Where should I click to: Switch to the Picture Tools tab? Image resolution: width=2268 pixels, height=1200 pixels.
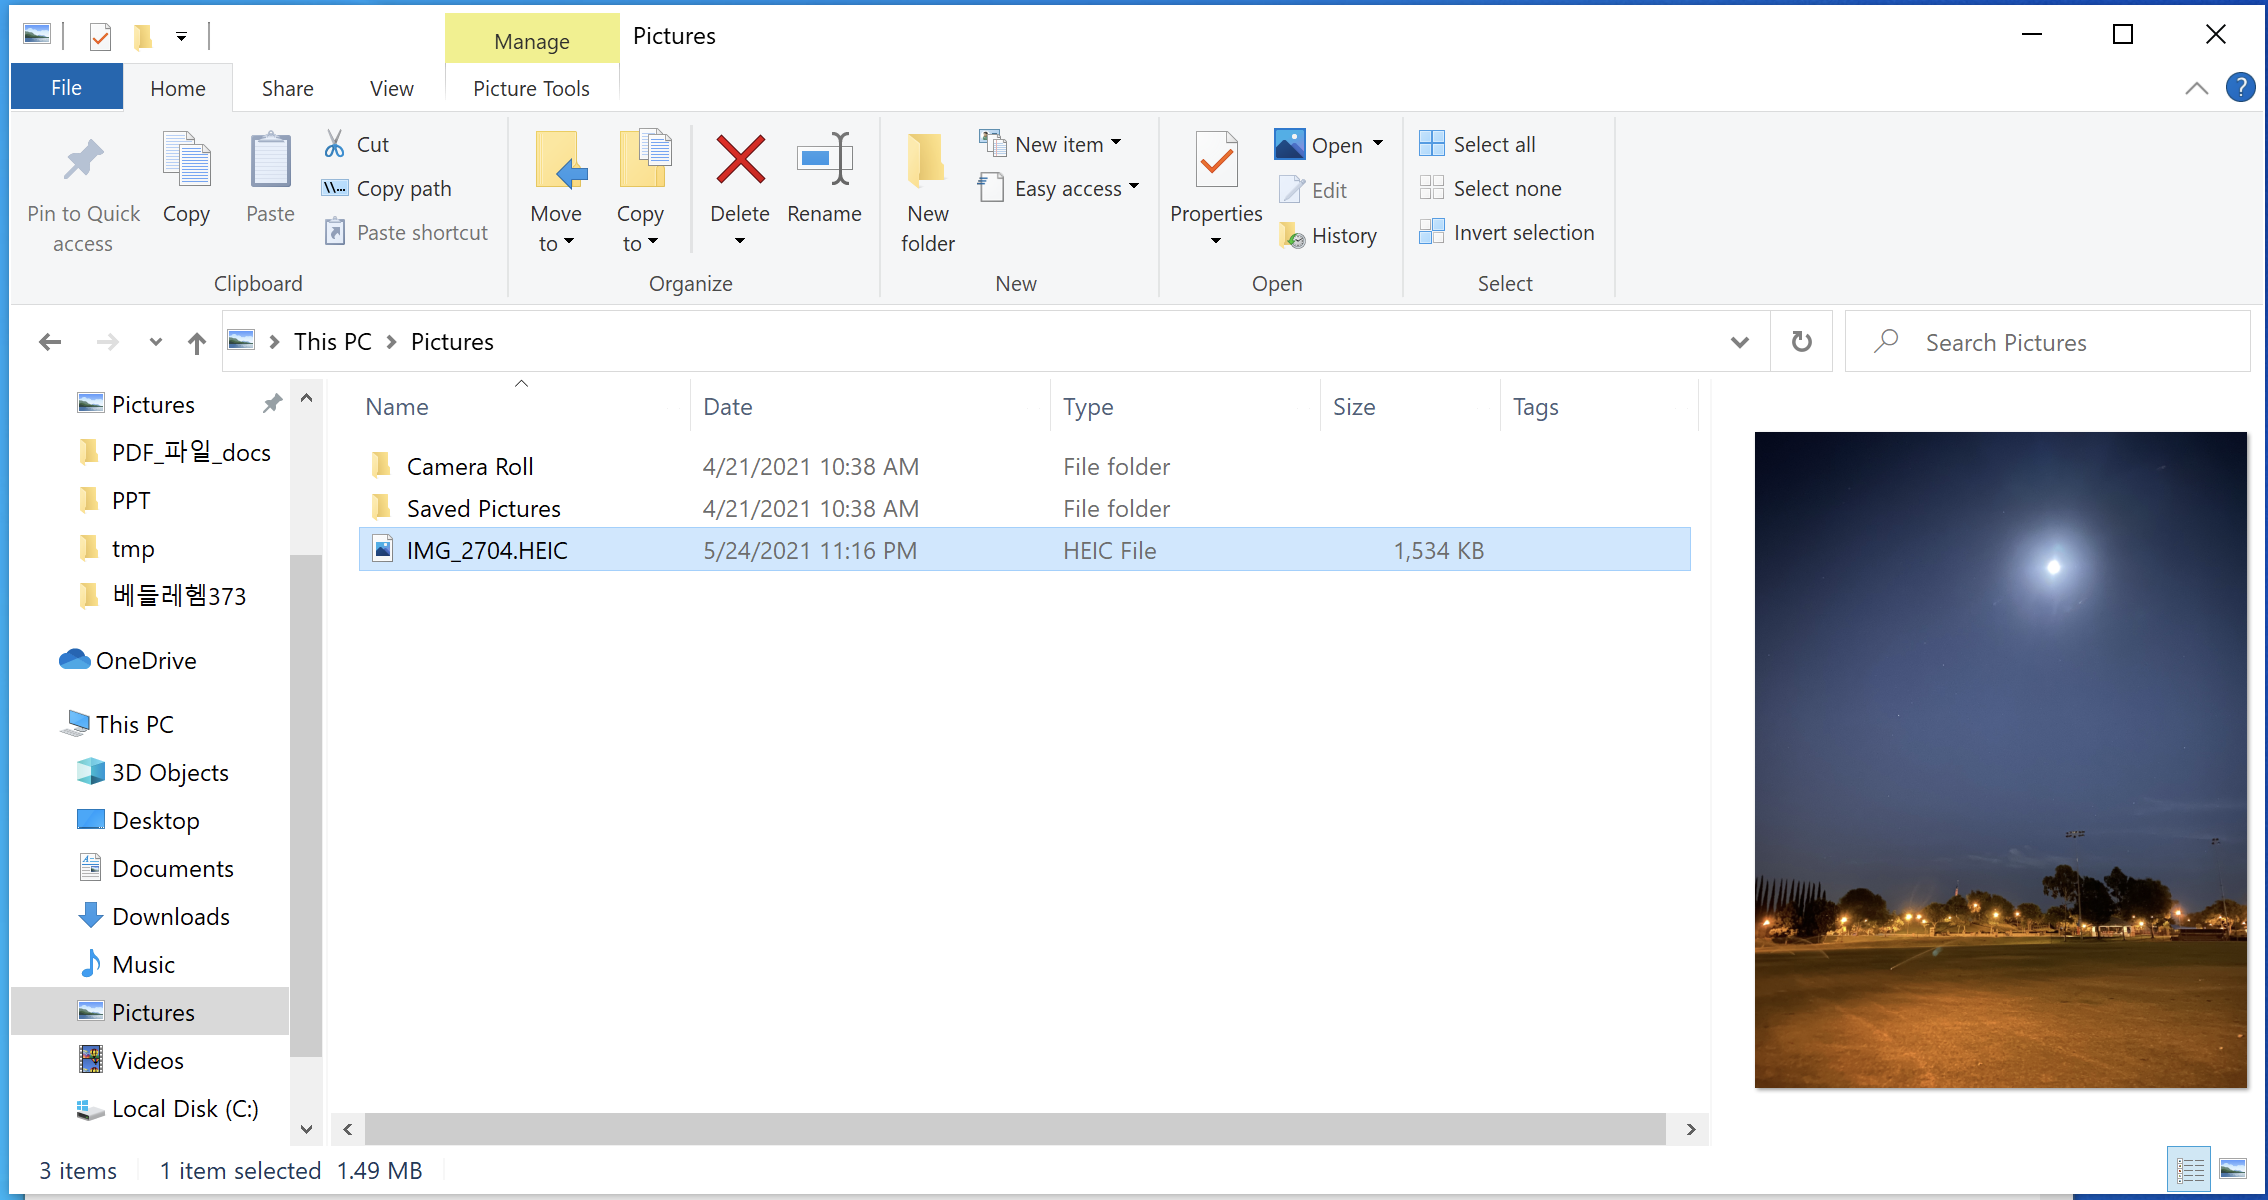(531, 88)
